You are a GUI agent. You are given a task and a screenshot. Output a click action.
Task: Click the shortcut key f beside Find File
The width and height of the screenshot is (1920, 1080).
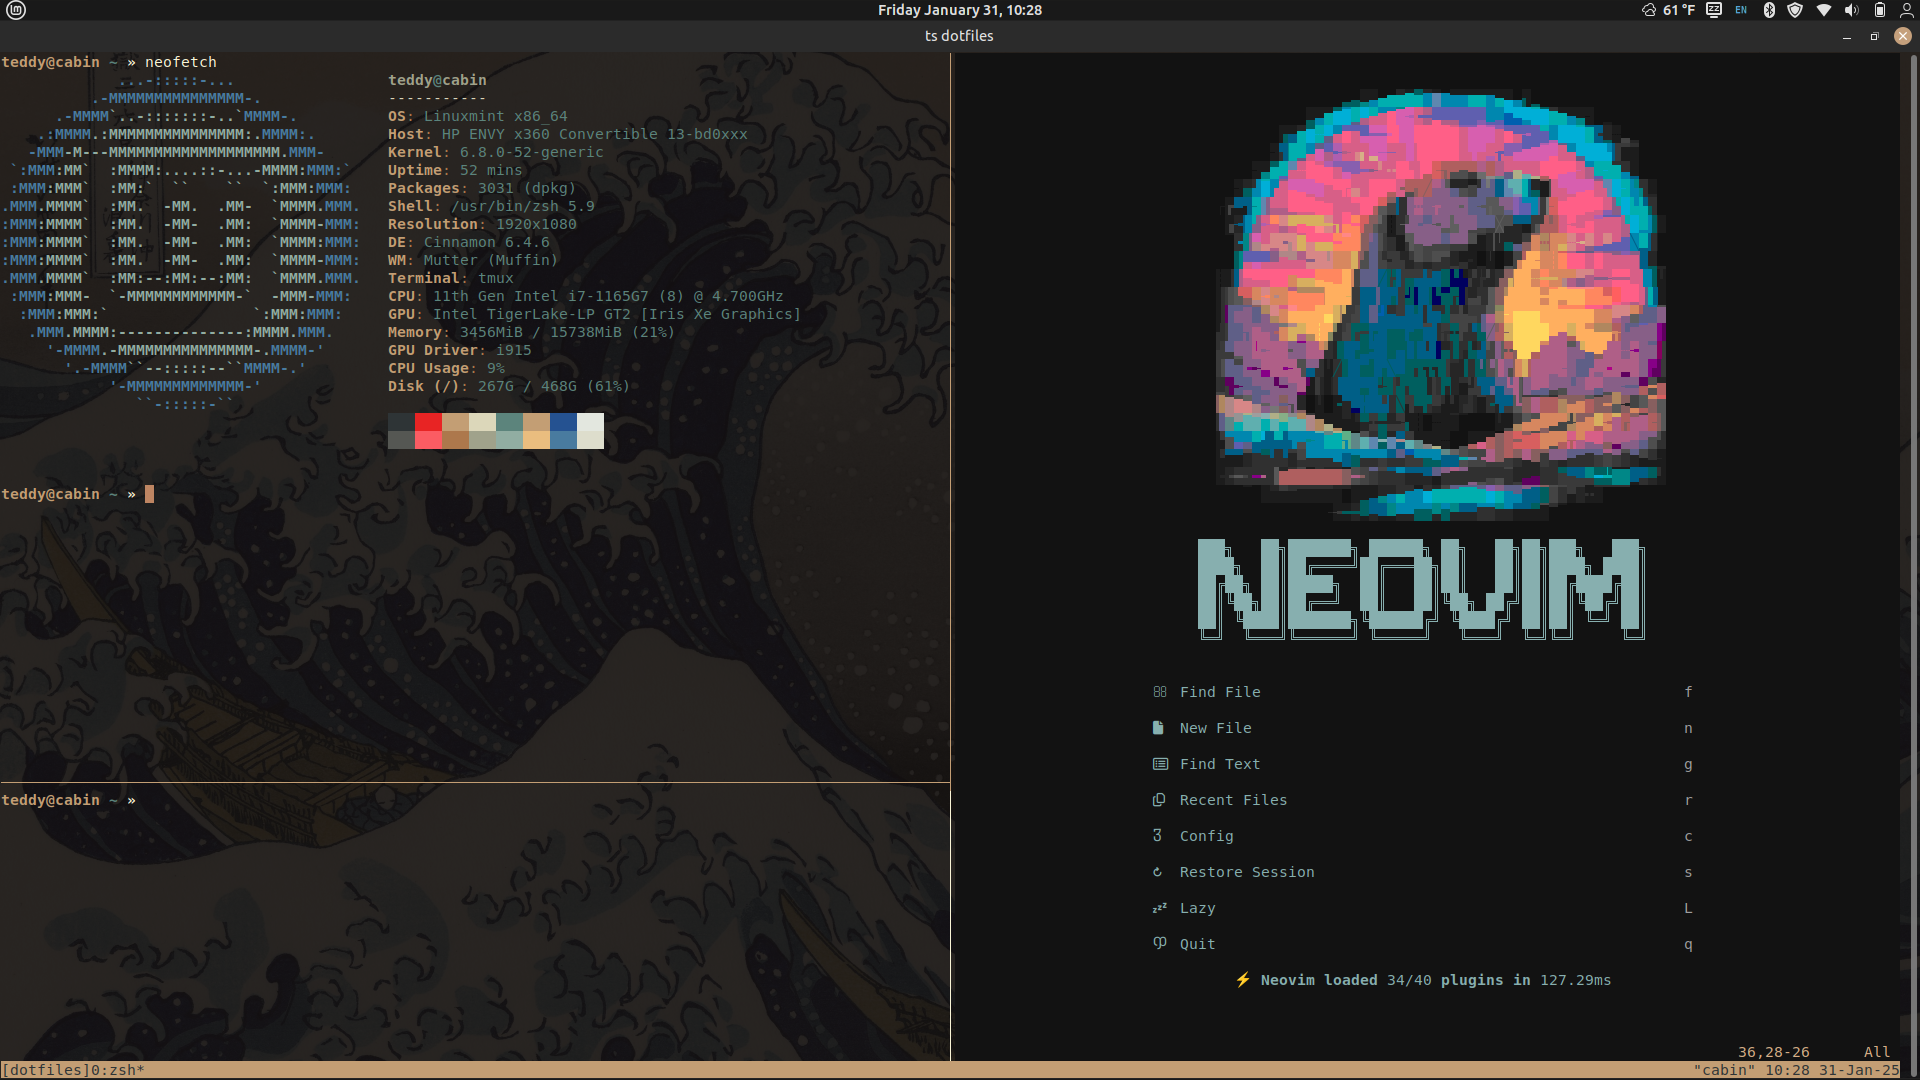point(1688,692)
